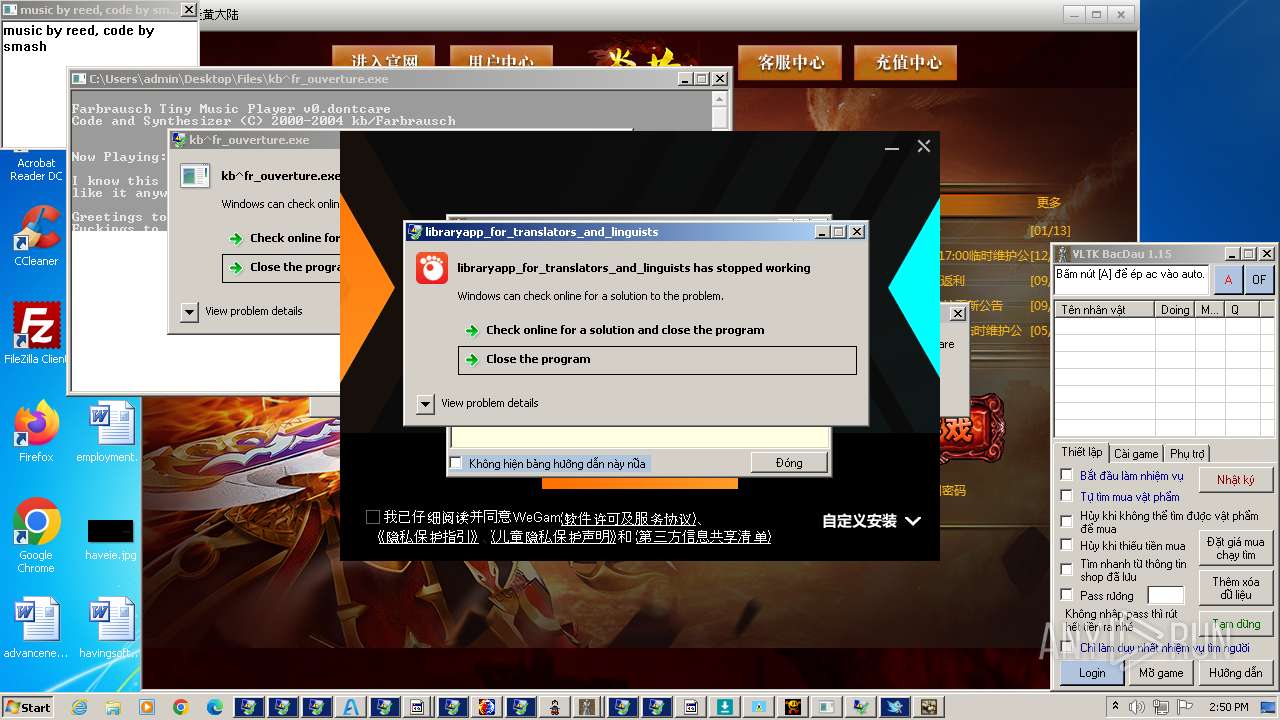
Task: Click the red A button in VLTK BacDau
Action: tap(1228, 279)
